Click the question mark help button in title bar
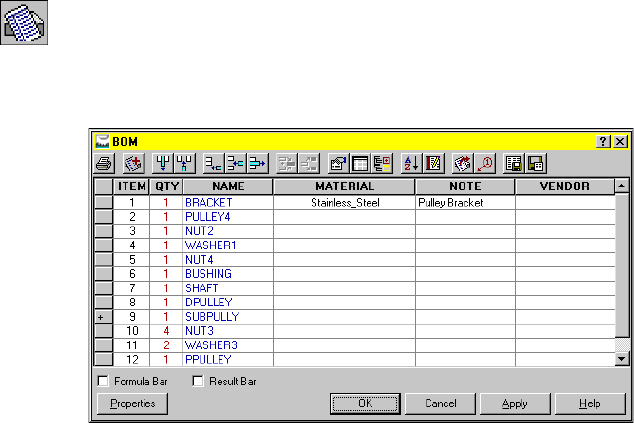 [x=603, y=142]
